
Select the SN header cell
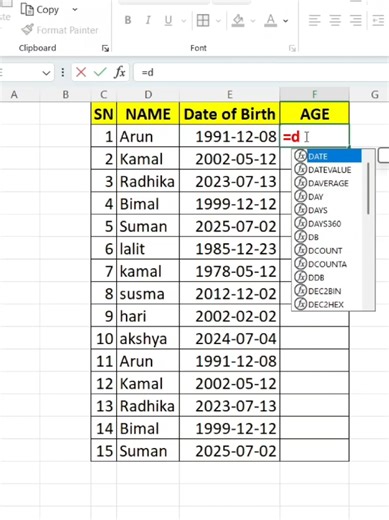click(104, 114)
